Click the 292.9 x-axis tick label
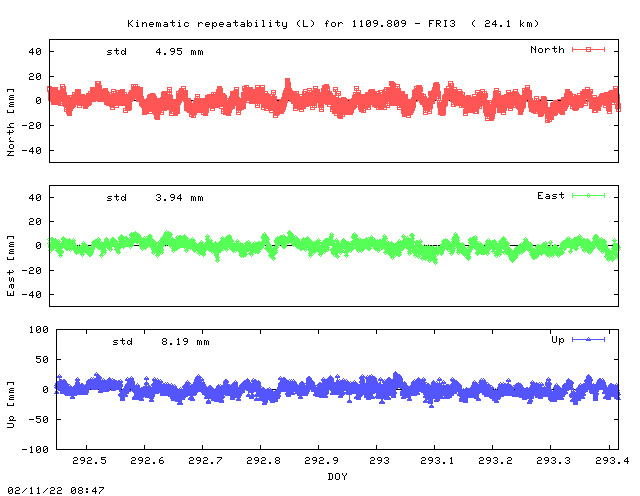The height and width of the screenshot is (496, 640). point(321,460)
